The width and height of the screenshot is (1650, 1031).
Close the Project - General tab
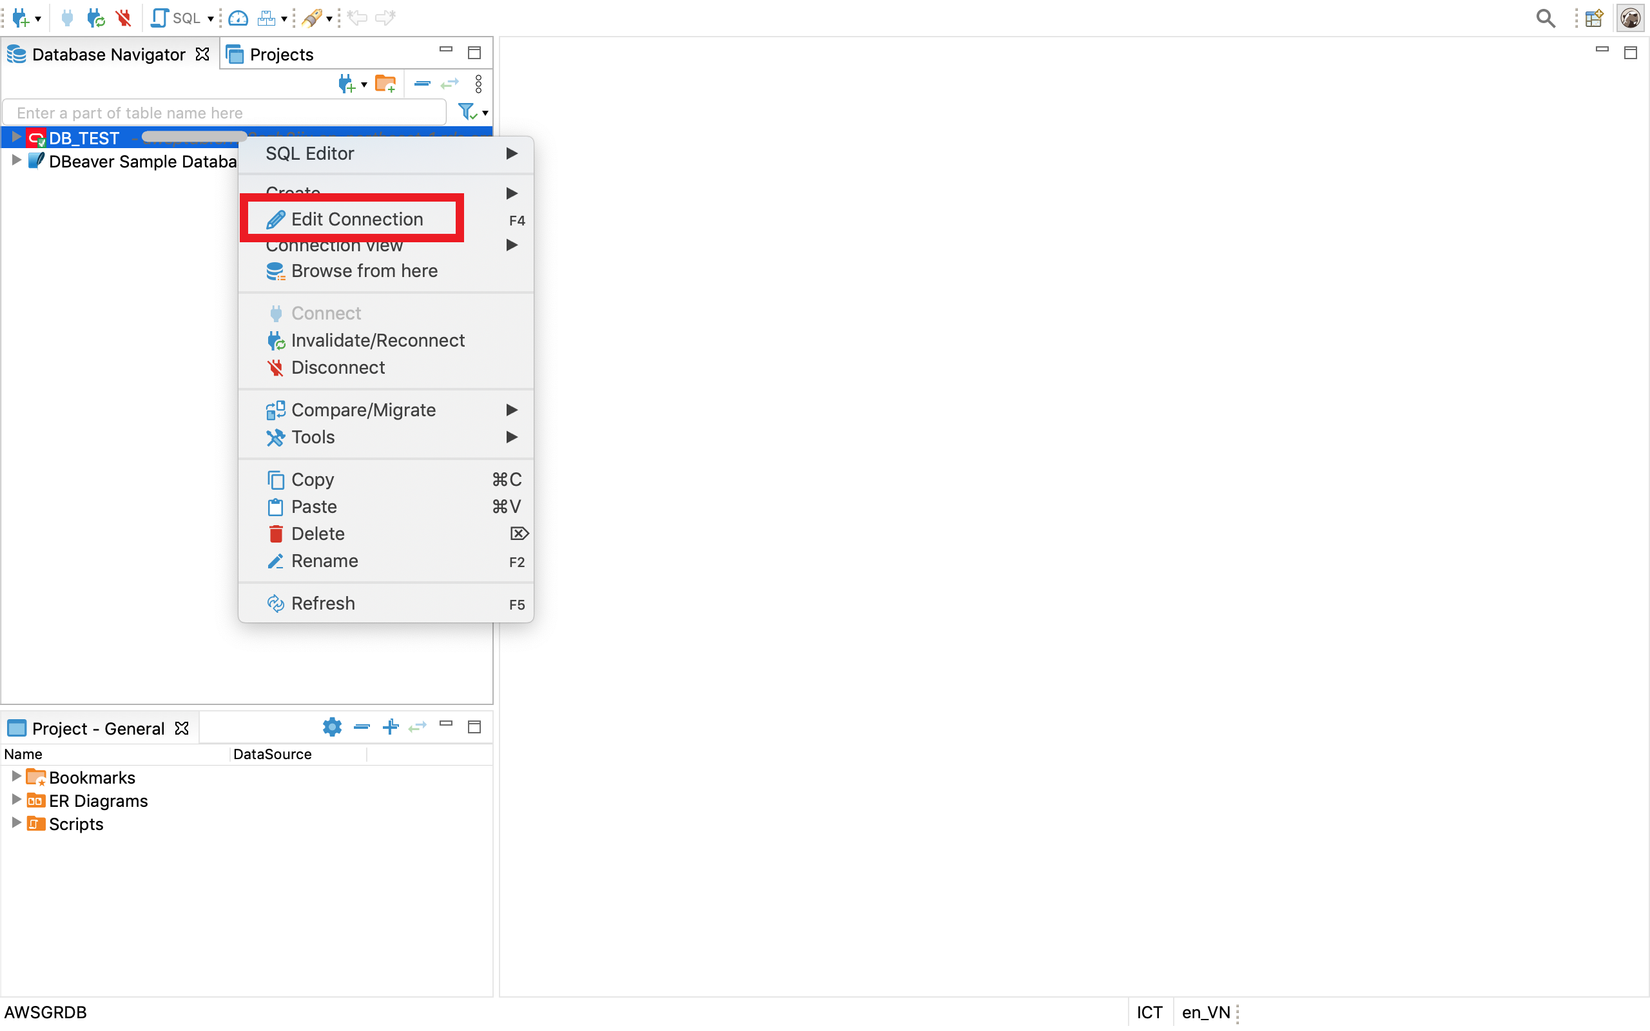click(182, 728)
